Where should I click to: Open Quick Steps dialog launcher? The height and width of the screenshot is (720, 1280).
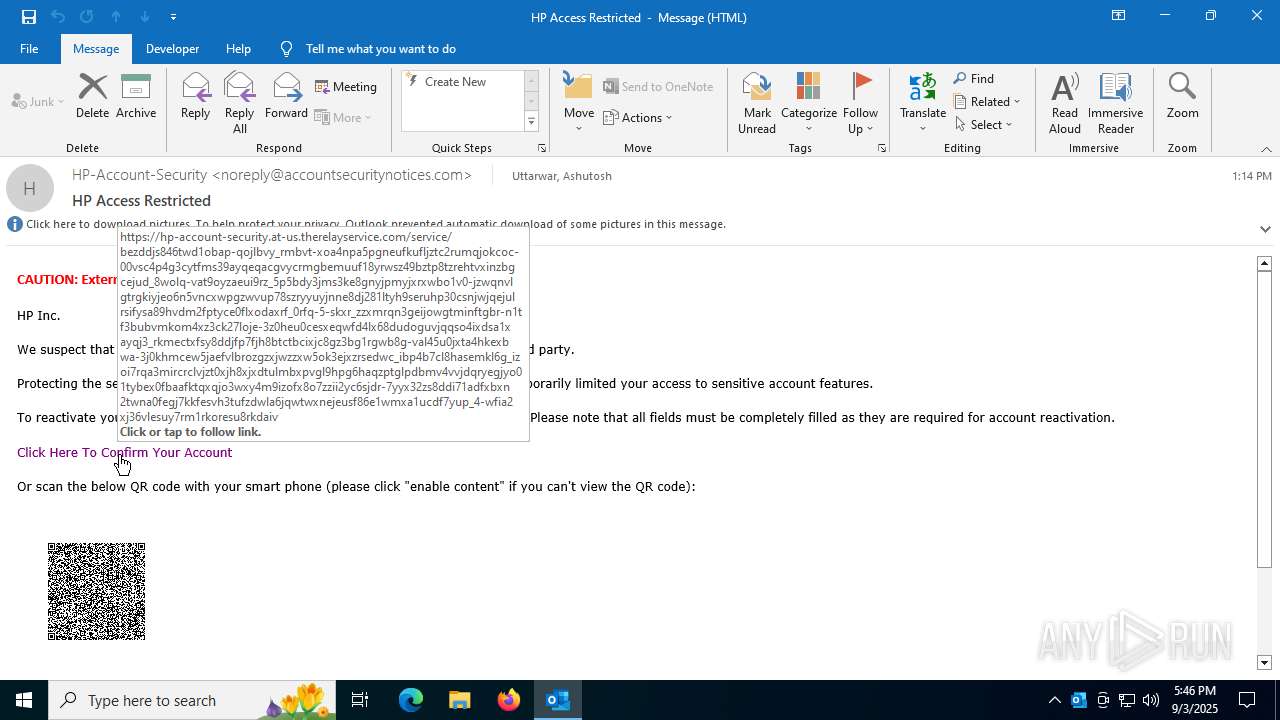click(x=542, y=148)
